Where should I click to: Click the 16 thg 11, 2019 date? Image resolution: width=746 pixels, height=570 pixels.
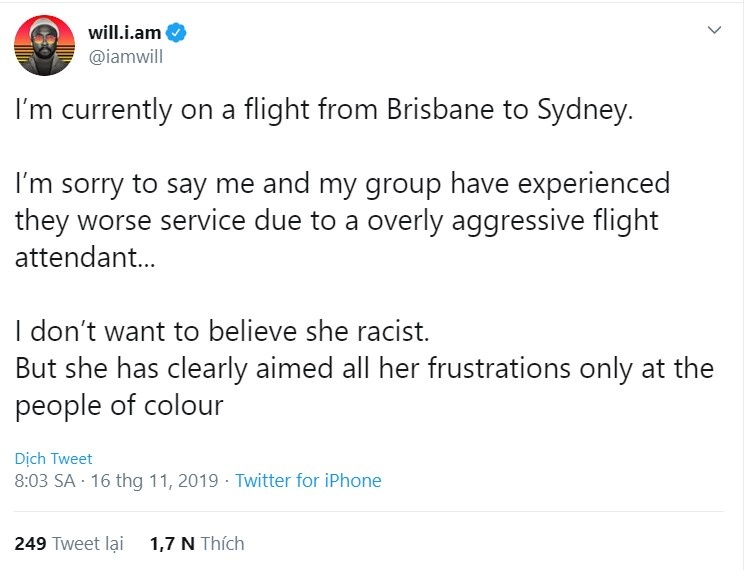[154, 481]
